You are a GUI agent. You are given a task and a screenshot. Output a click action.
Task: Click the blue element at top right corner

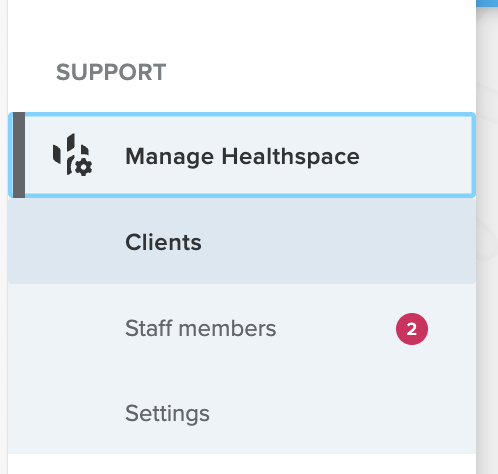(487, 3)
